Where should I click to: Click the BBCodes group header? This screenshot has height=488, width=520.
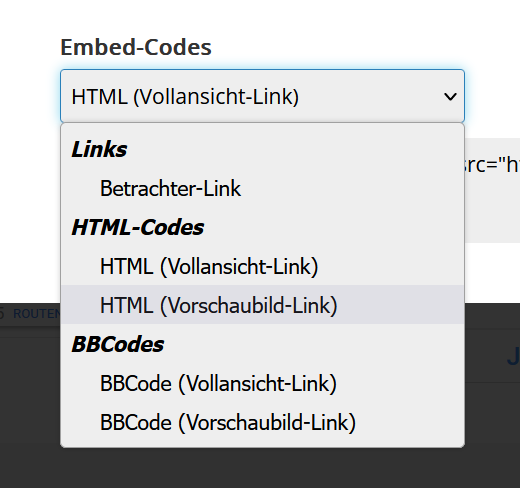[x=118, y=344]
